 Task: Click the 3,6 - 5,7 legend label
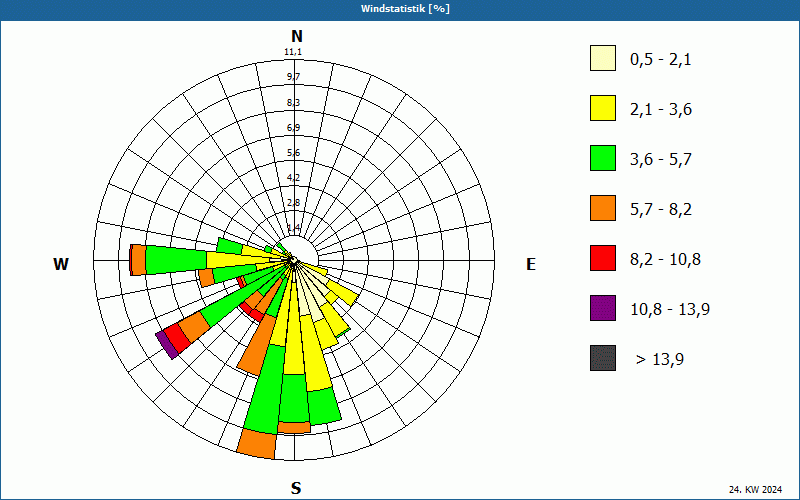pos(661,160)
